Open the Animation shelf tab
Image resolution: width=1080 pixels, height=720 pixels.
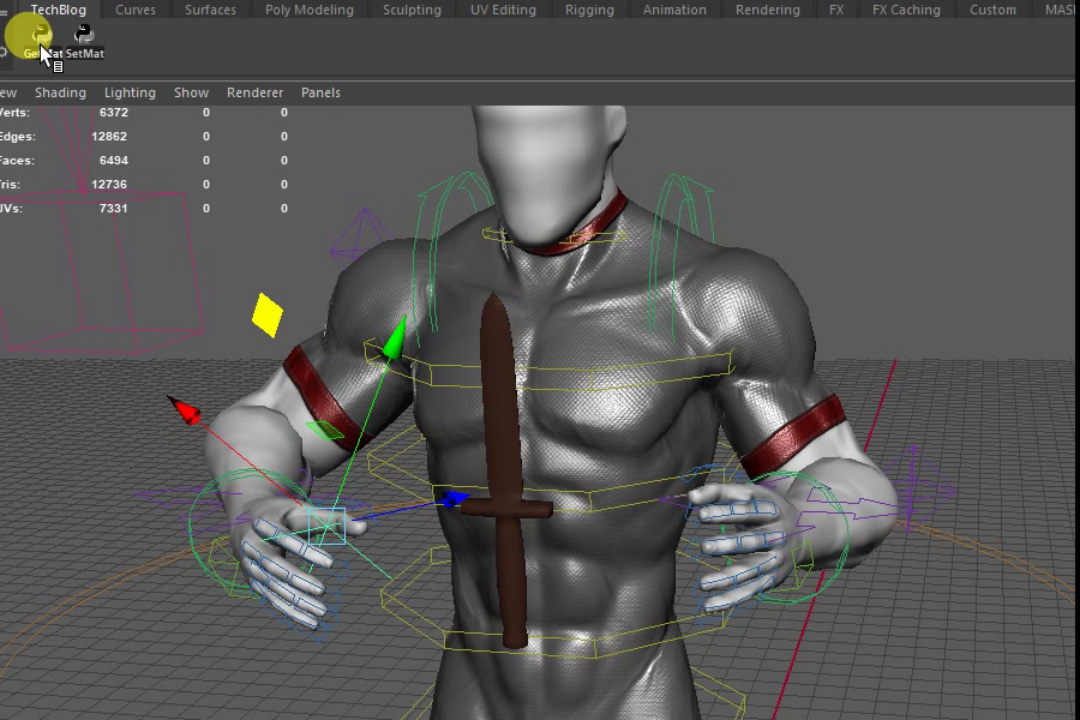[x=674, y=10]
